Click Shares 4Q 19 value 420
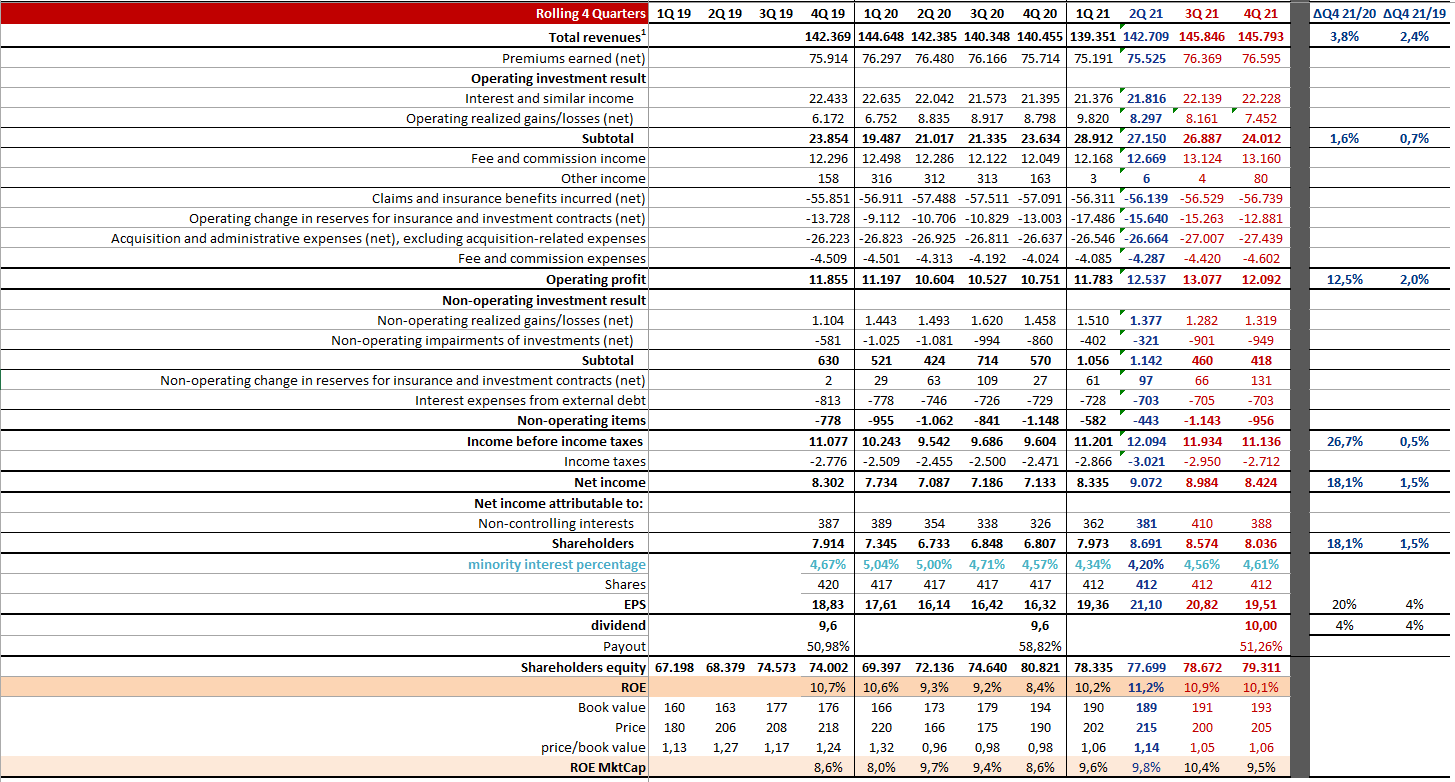The image size is (1455, 782). 828,584
